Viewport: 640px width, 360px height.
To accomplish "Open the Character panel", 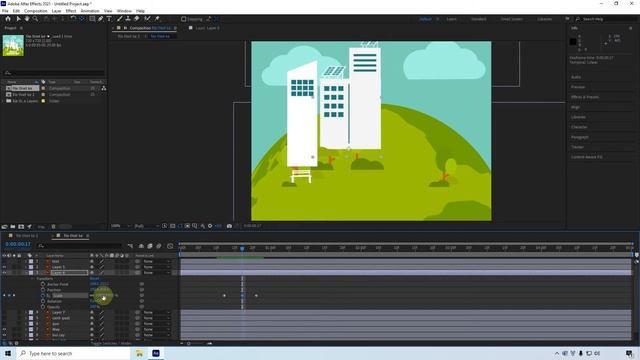I will point(579,127).
